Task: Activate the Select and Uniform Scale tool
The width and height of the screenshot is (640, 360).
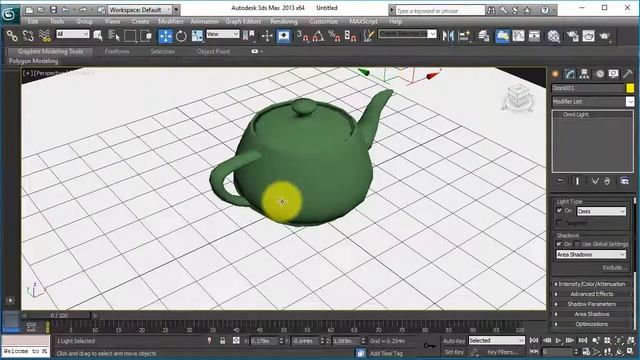Action: tap(197, 36)
